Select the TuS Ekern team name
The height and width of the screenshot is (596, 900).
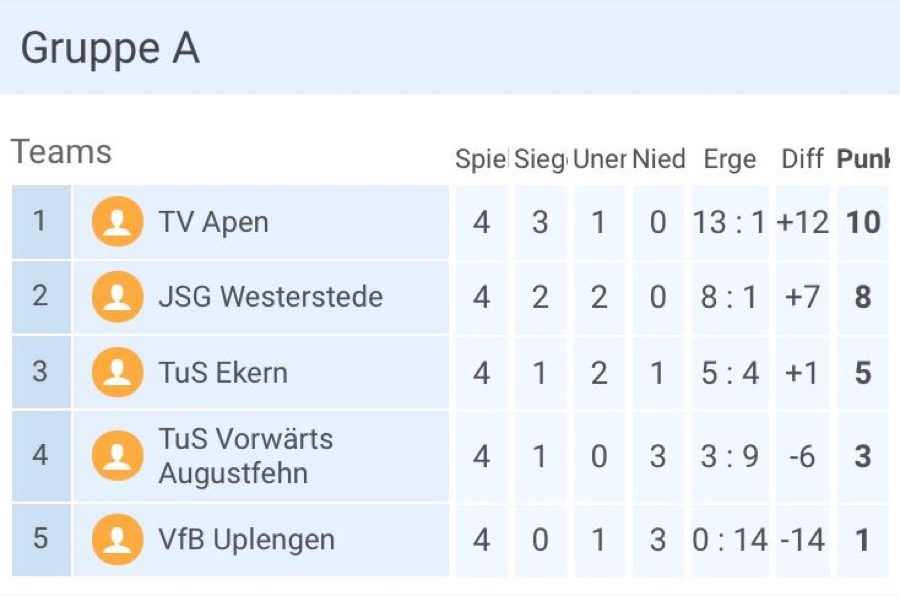pyautogui.click(x=222, y=373)
